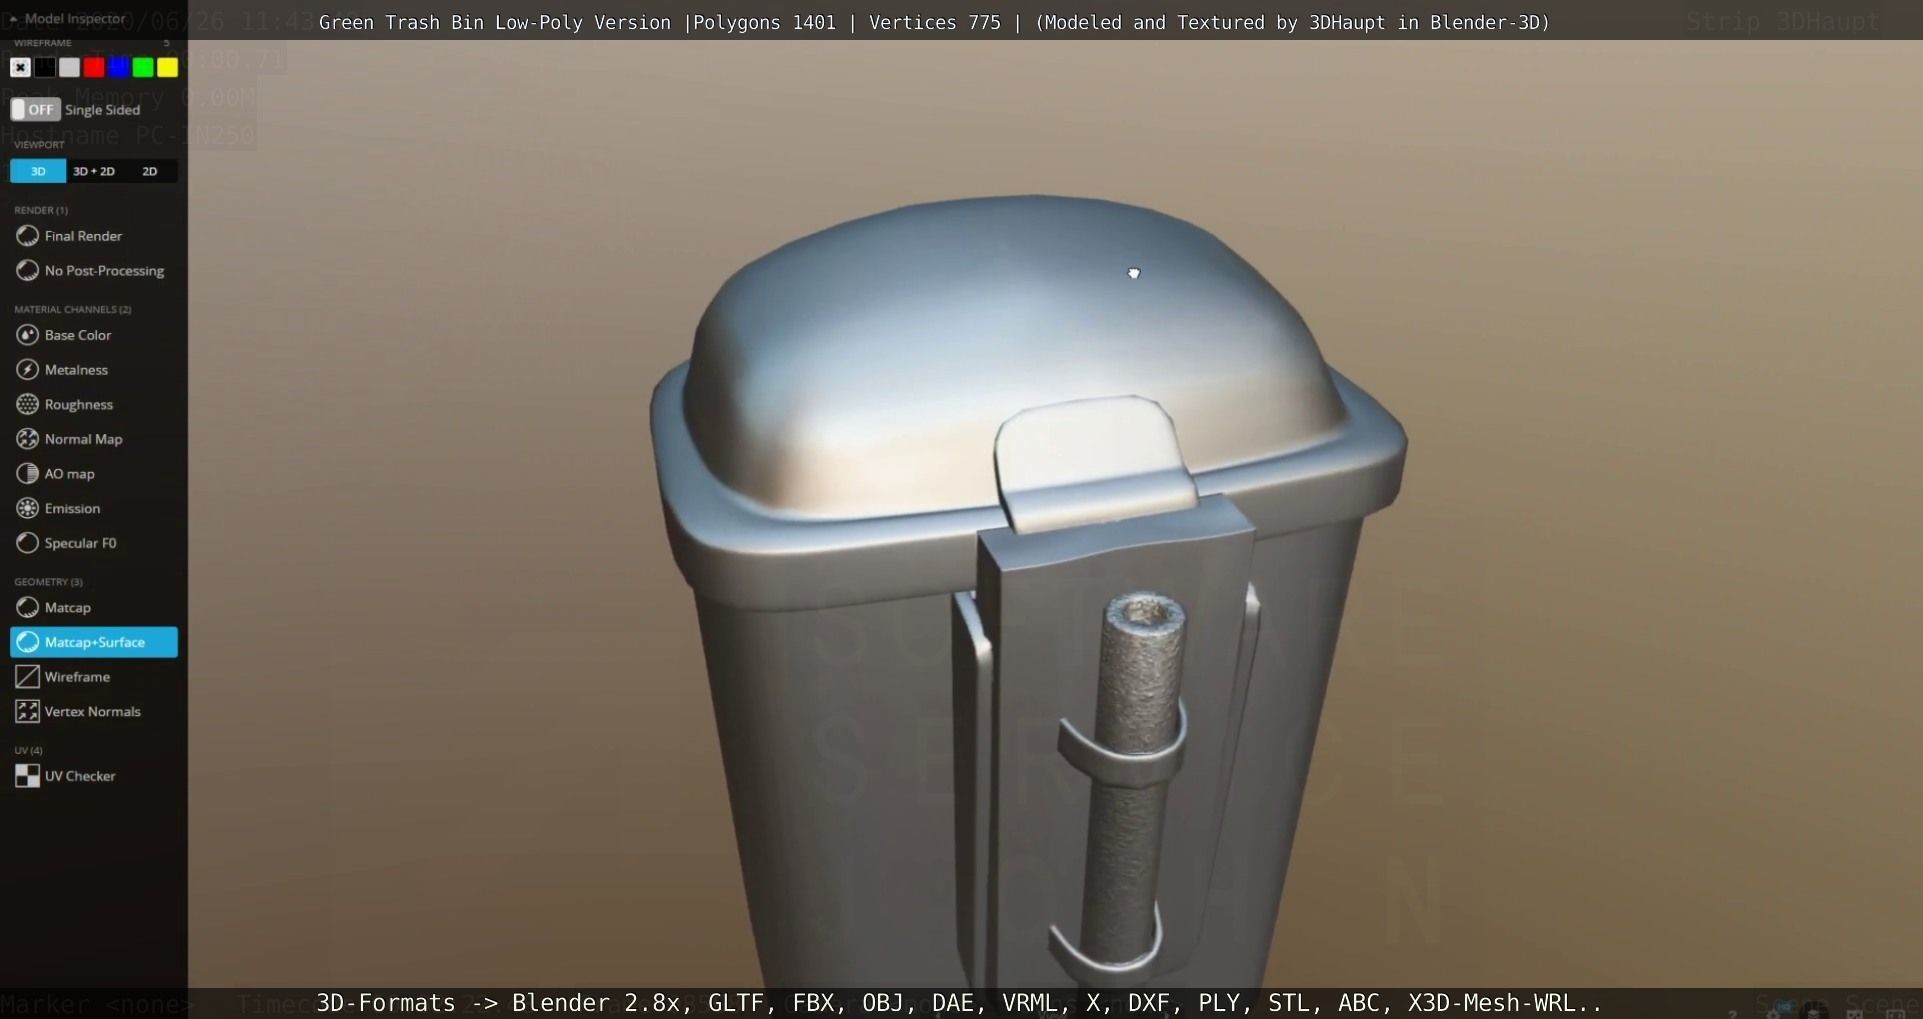The width and height of the screenshot is (1923, 1019).
Task: Select Roughness label text
Action: pyautogui.click(x=79, y=405)
